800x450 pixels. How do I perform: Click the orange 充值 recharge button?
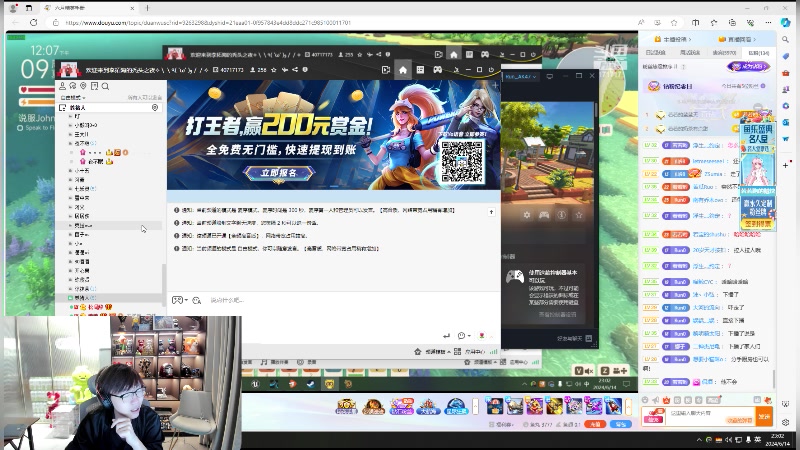point(595,424)
